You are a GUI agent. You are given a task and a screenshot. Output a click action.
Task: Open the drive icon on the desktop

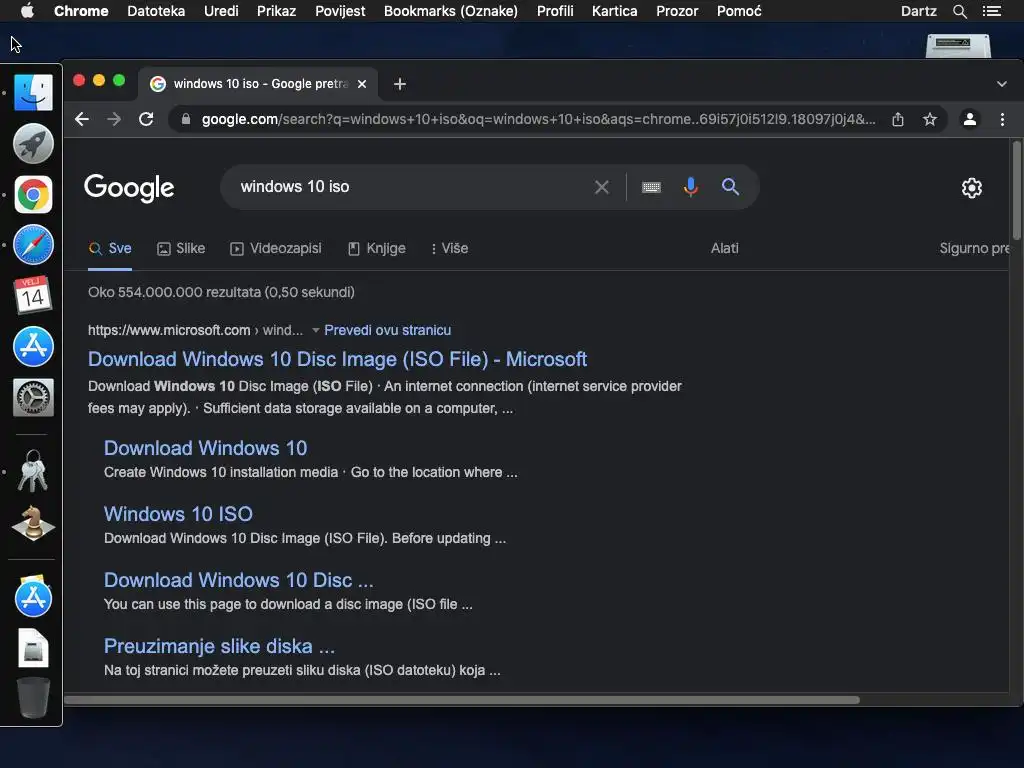click(x=958, y=44)
